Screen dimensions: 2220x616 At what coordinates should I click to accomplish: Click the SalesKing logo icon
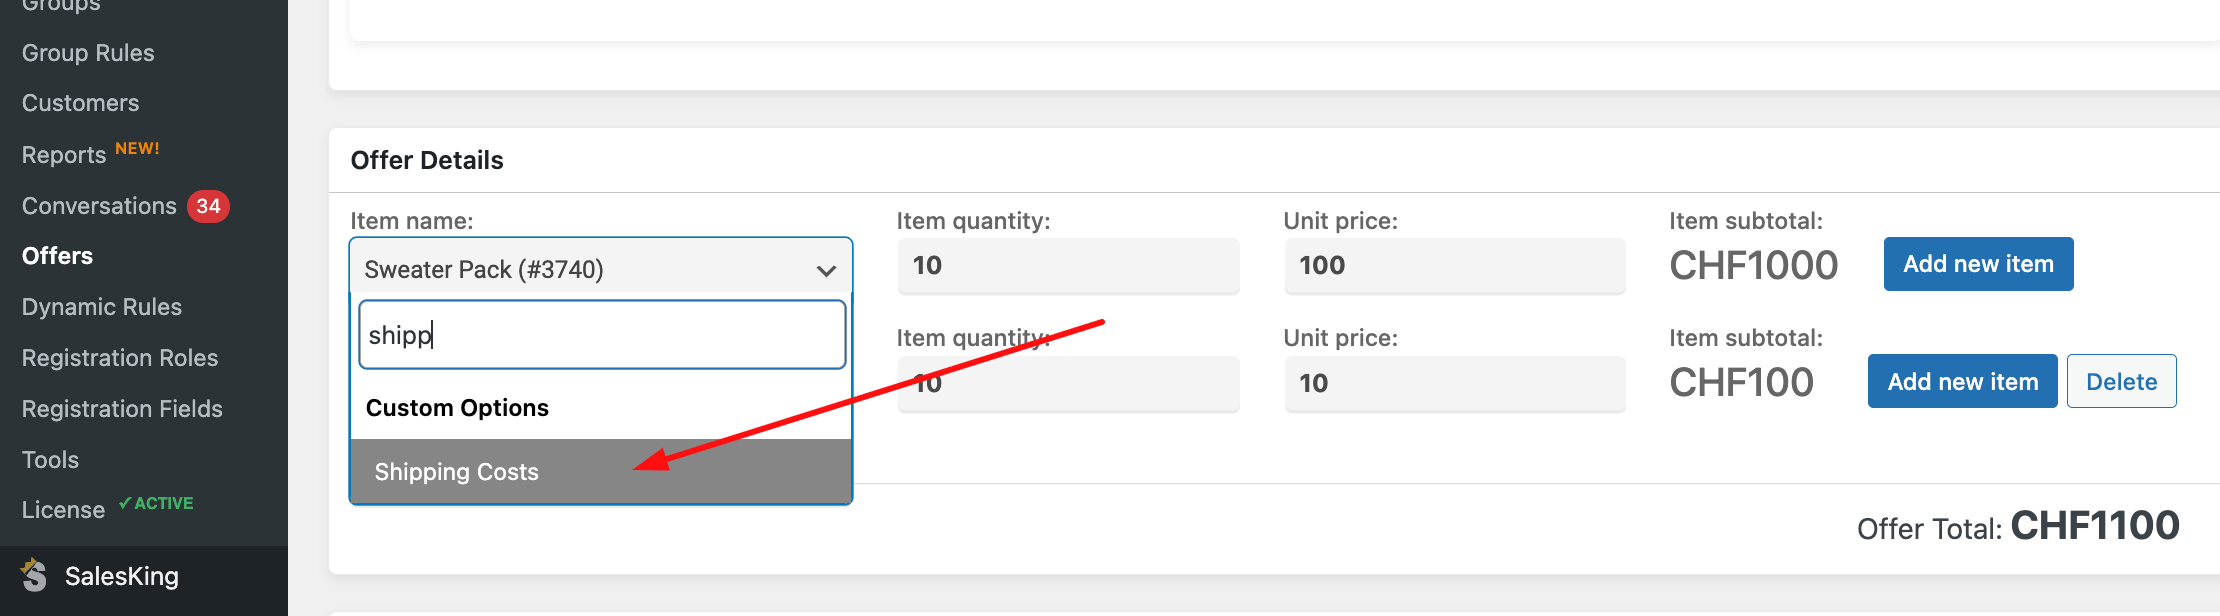click(34, 575)
